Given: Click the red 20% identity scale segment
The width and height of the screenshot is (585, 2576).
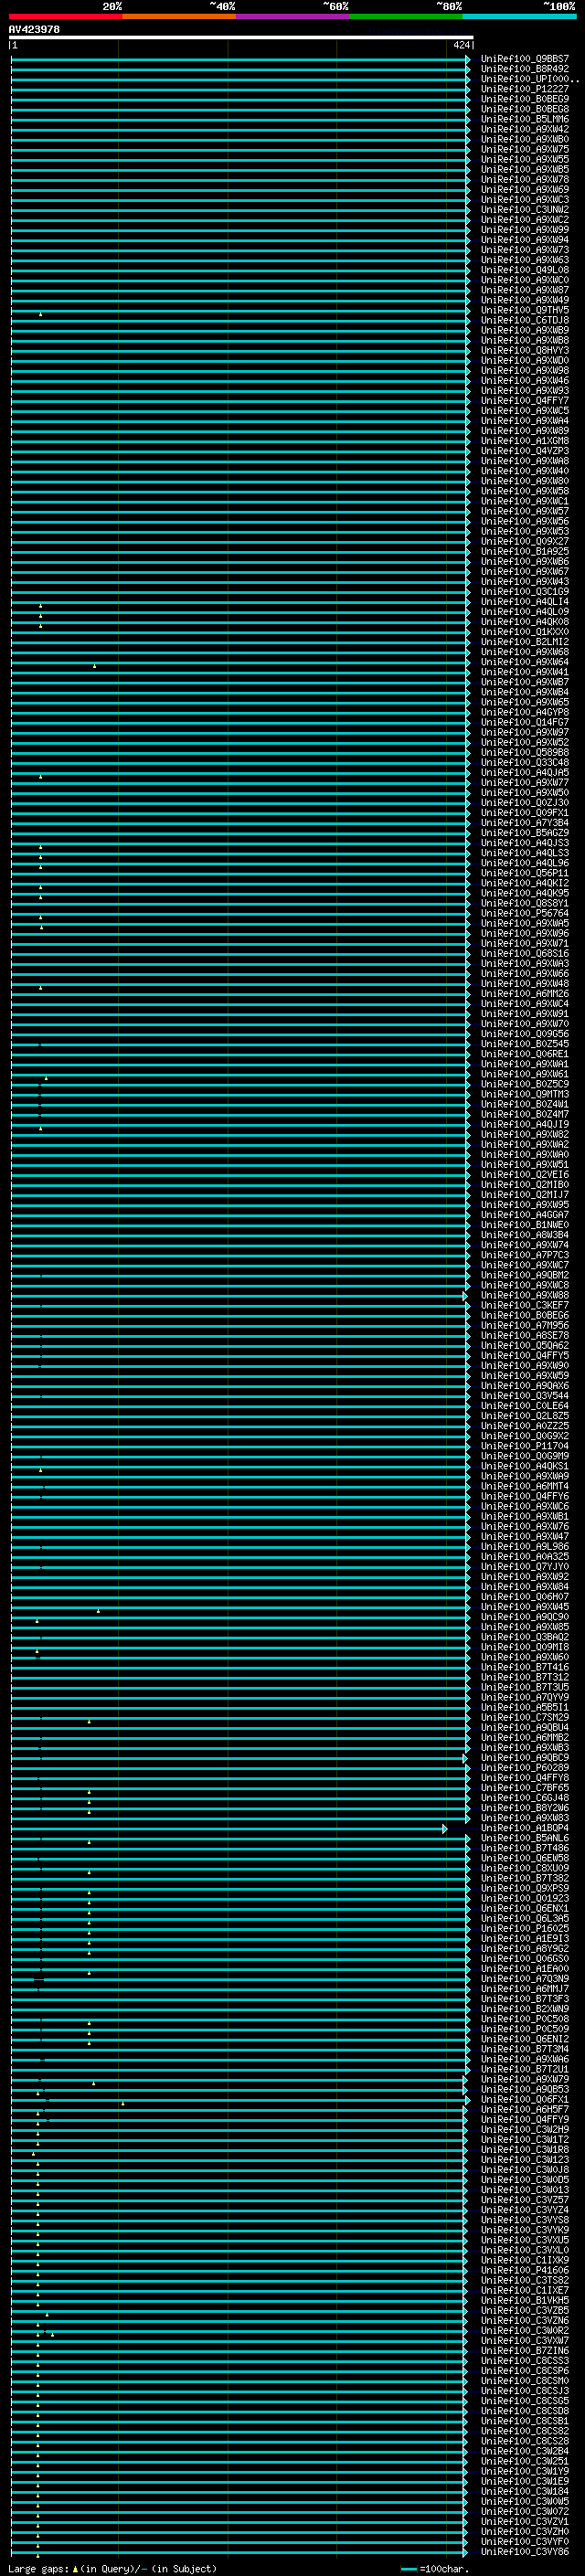Looking at the screenshot, I should (65, 16).
